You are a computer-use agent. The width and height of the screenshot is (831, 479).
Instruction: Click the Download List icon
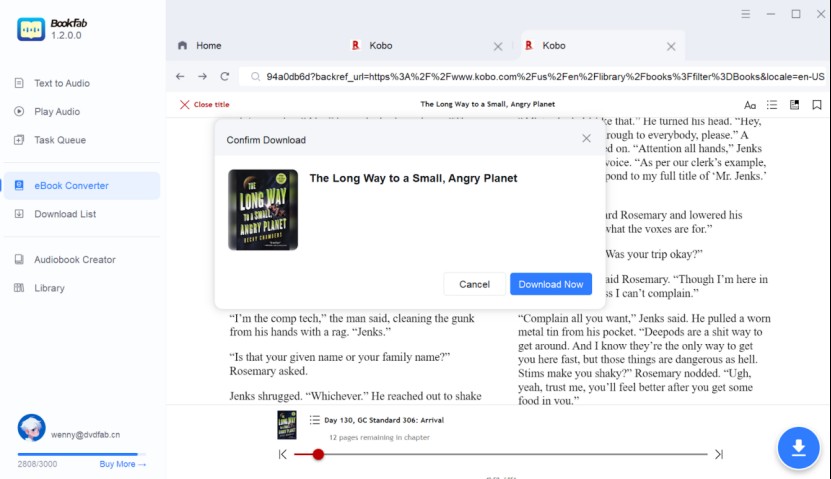click(x=19, y=214)
